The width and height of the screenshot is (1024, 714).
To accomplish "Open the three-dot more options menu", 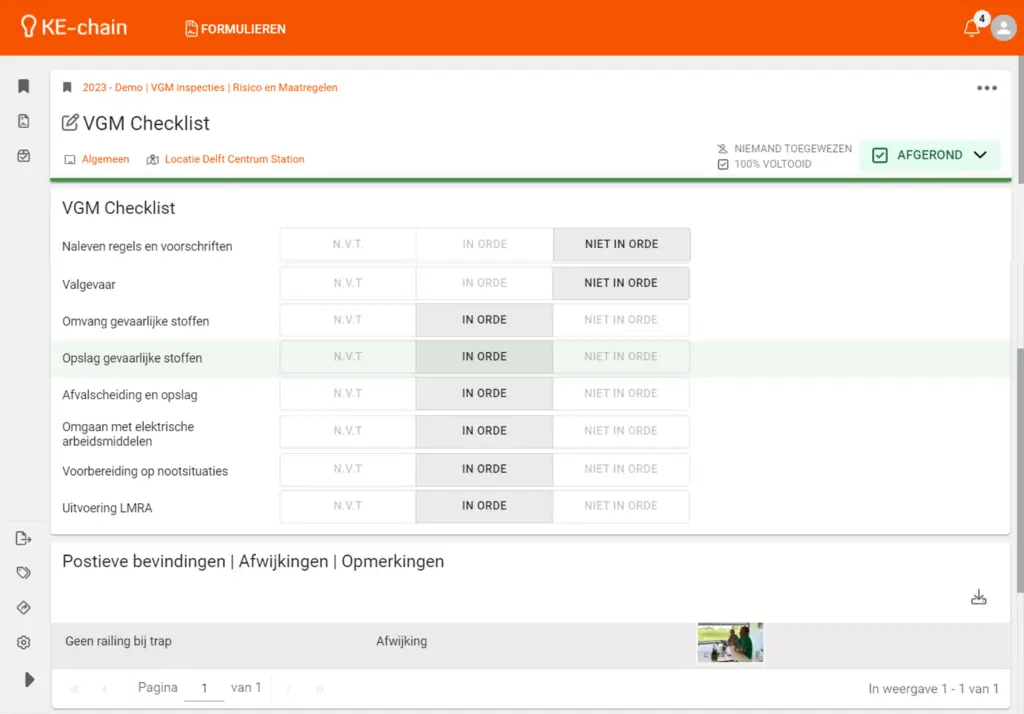I will pyautogui.click(x=986, y=88).
